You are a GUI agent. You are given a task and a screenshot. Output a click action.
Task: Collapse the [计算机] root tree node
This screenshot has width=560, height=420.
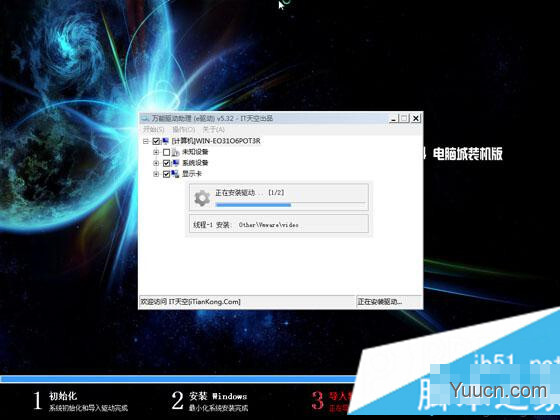coord(146,141)
